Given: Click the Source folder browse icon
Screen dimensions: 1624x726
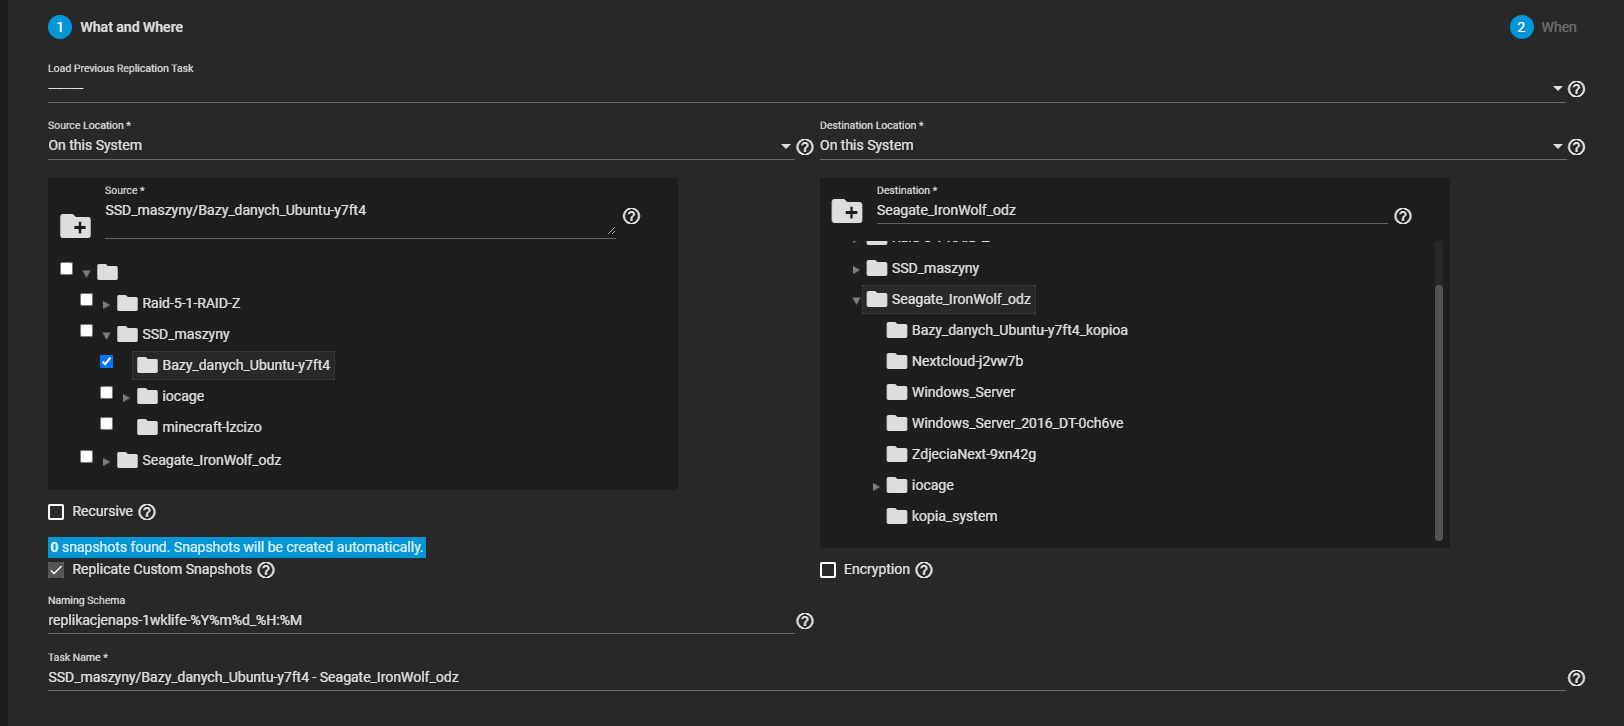Looking at the screenshot, I should 75,227.
